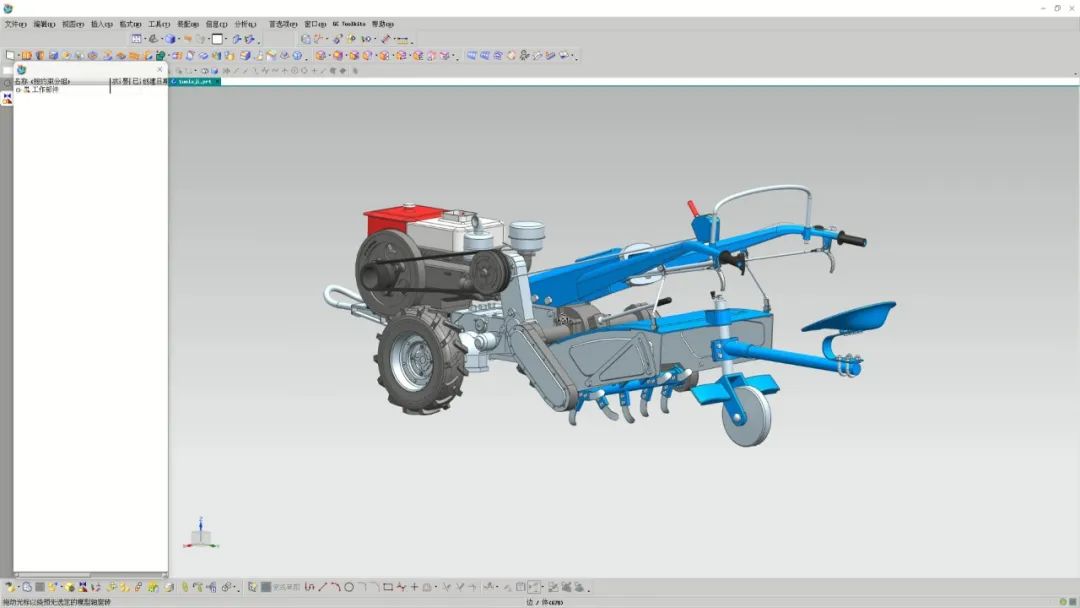Open the 文件 (File) menu
Screen dimensions: 1080x608
click(15, 24)
